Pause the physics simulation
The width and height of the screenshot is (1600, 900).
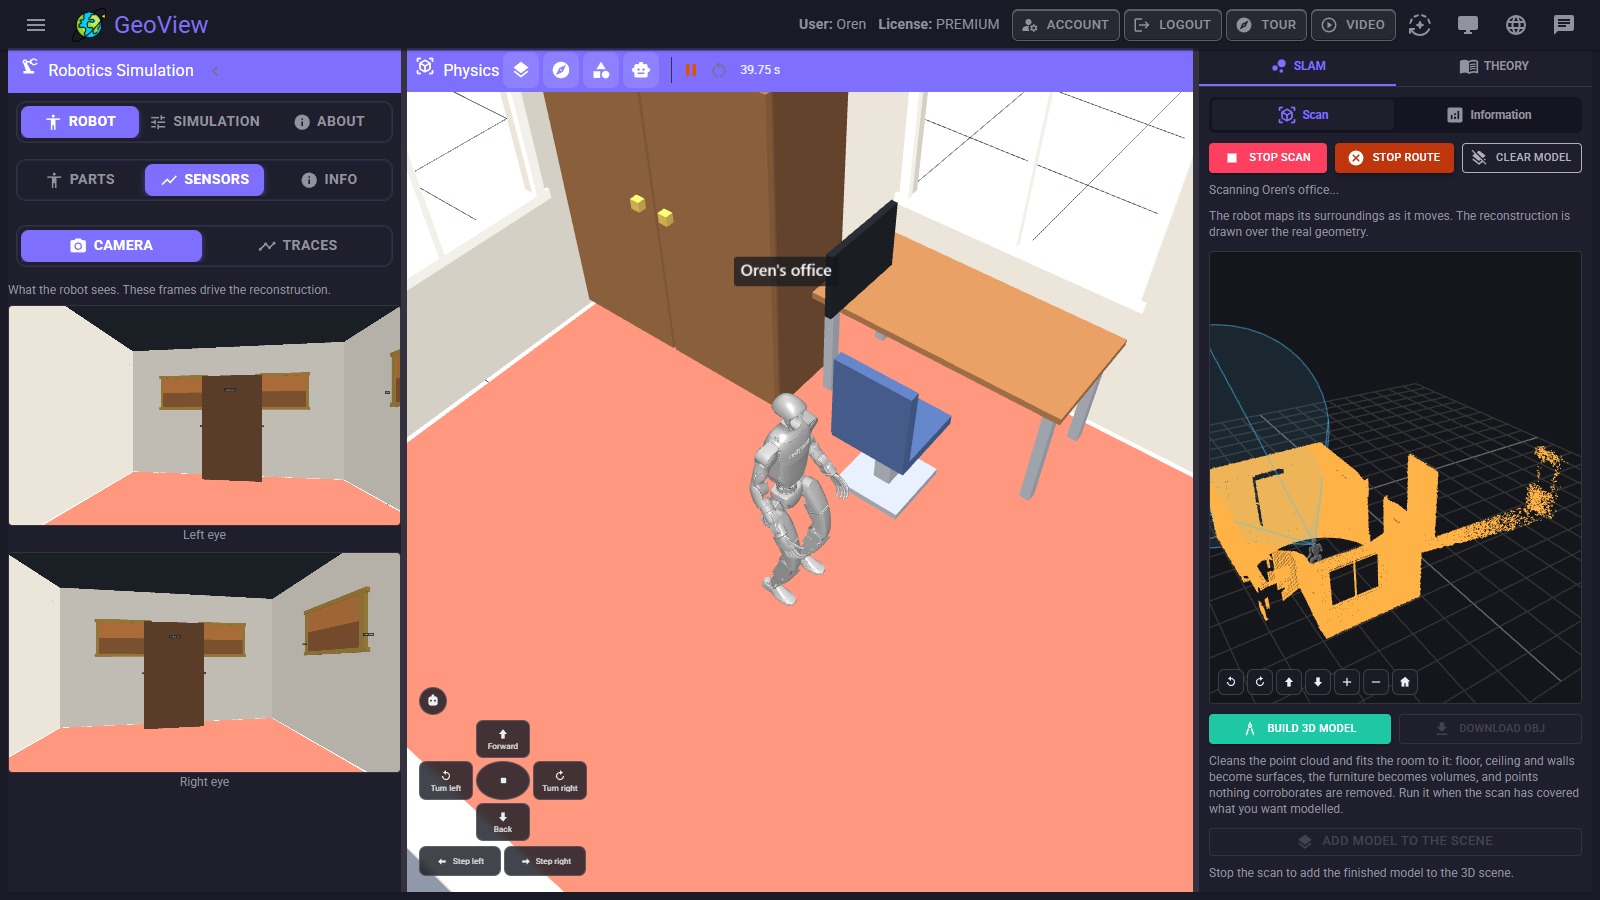tap(691, 70)
